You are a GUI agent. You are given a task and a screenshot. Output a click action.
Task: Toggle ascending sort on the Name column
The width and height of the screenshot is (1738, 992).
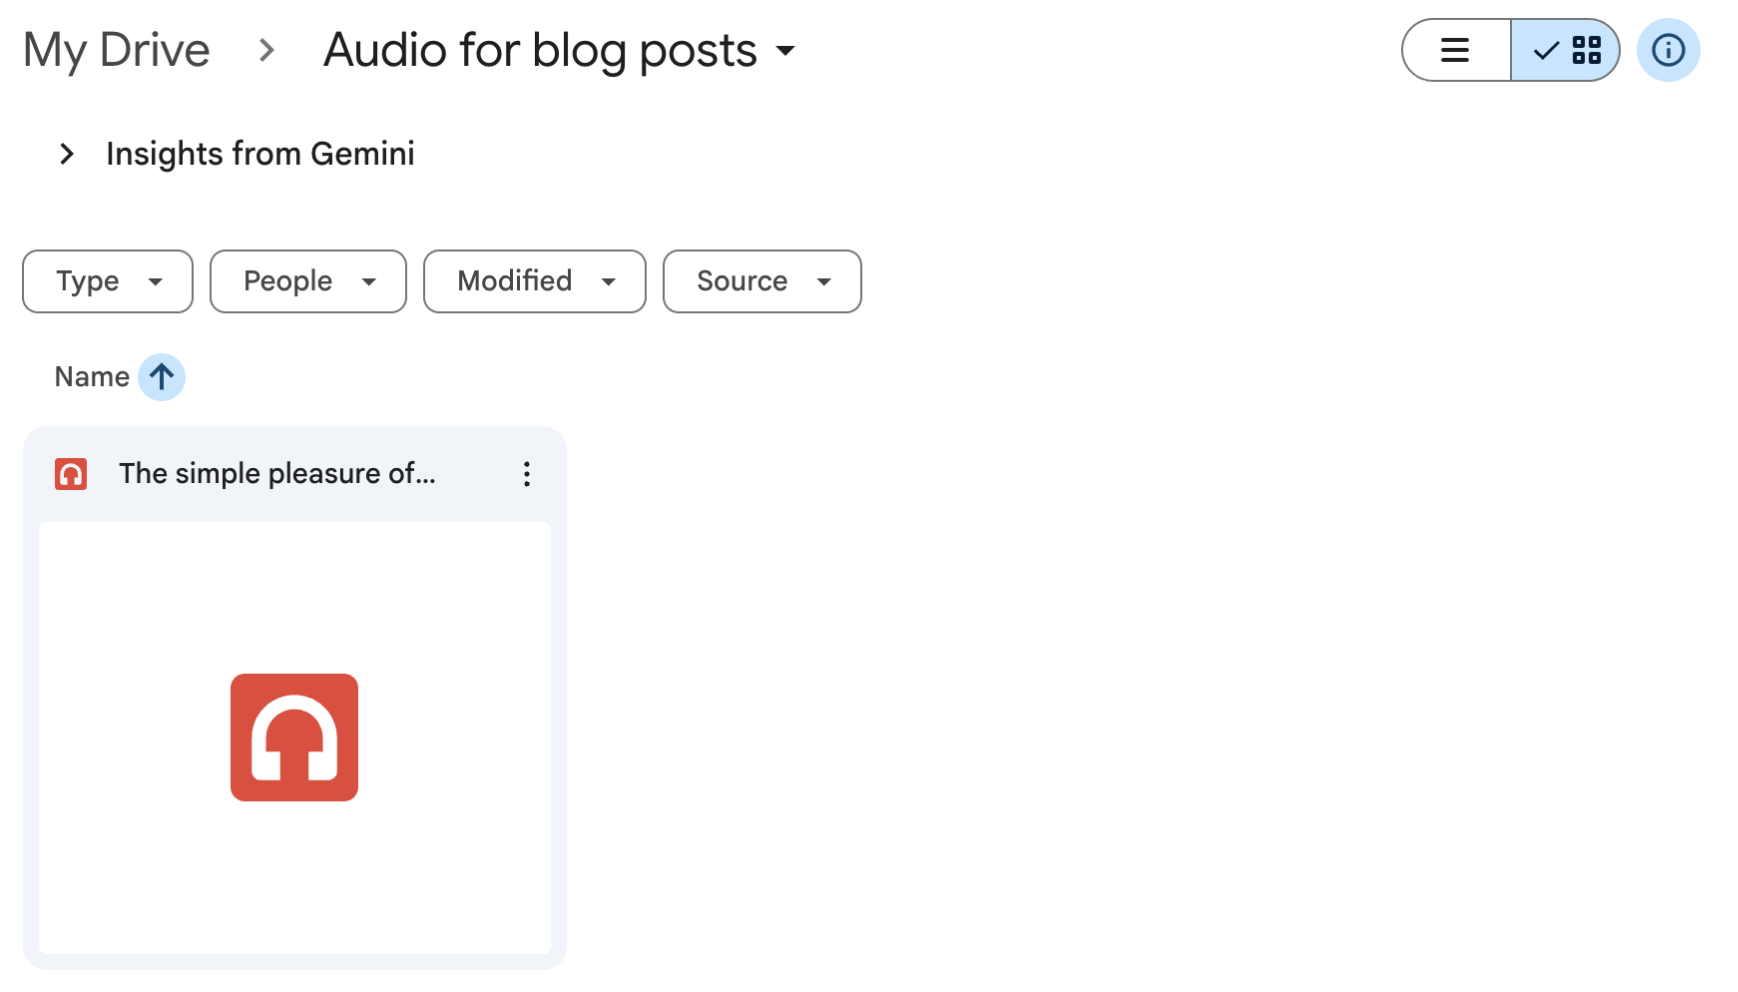click(161, 377)
